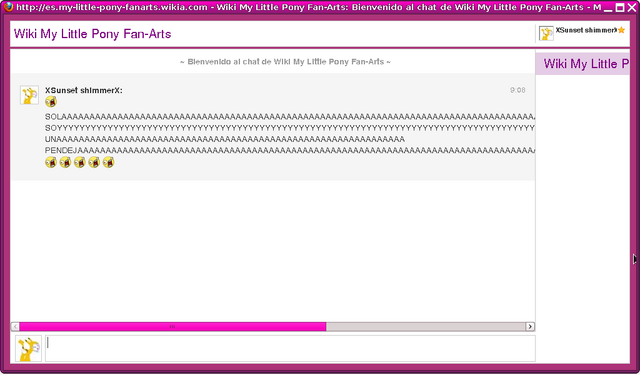This screenshot has width=640, height=375.
Task: Click the gold star badge icon
Action: click(x=621, y=30)
